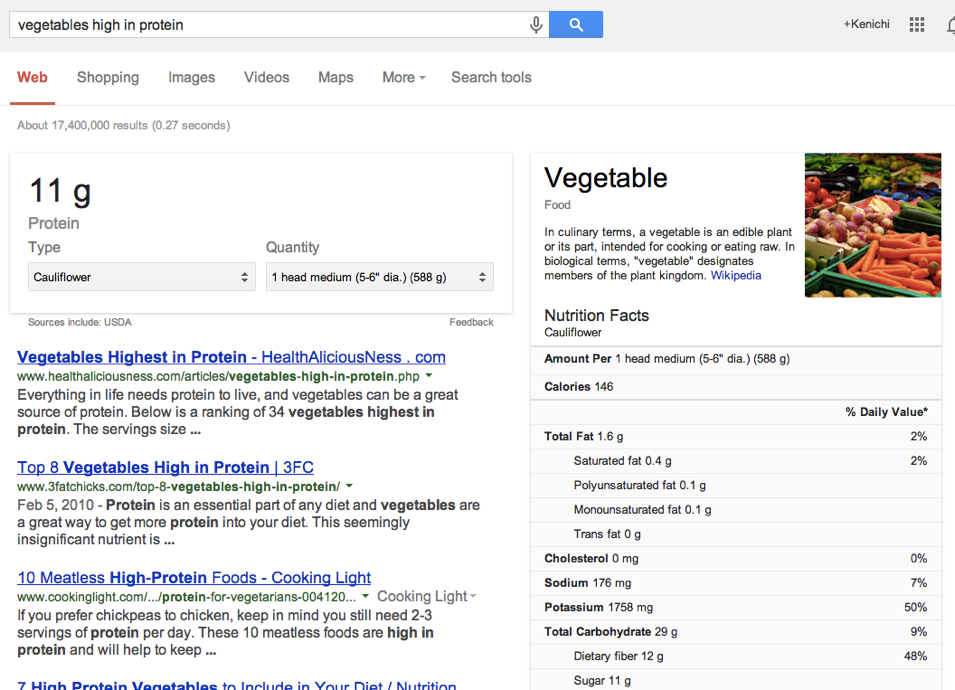955x690 pixels.
Task: Open the Cauliflower type dropdown
Action: pos(141,277)
